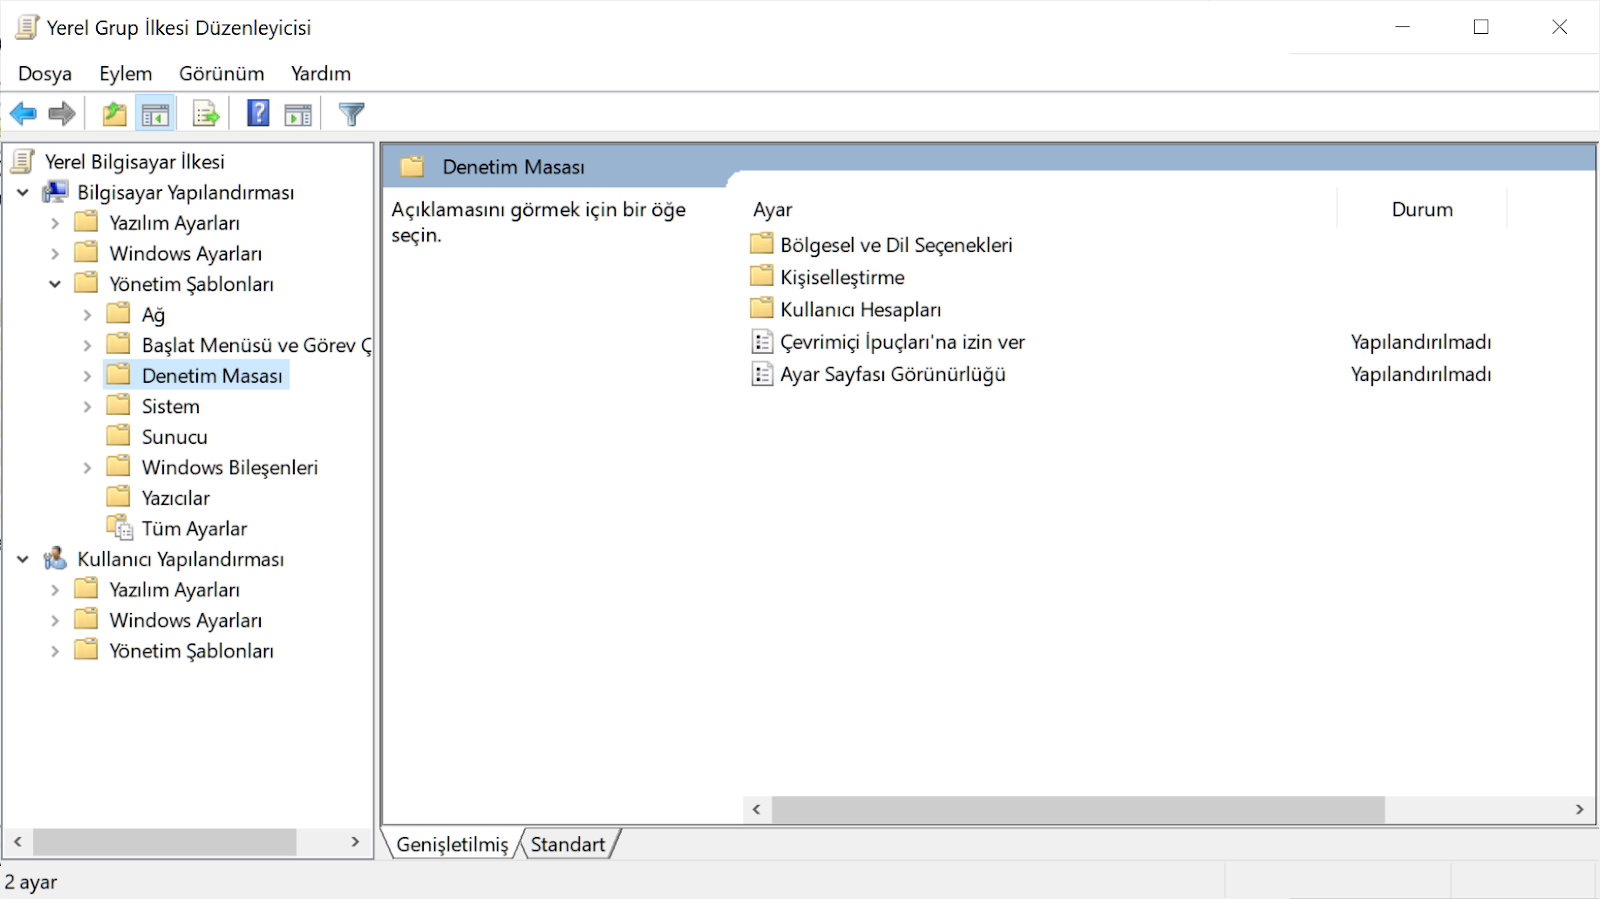Click the settings list scroll left arrow
The height and width of the screenshot is (899, 1600).
(x=757, y=809)
